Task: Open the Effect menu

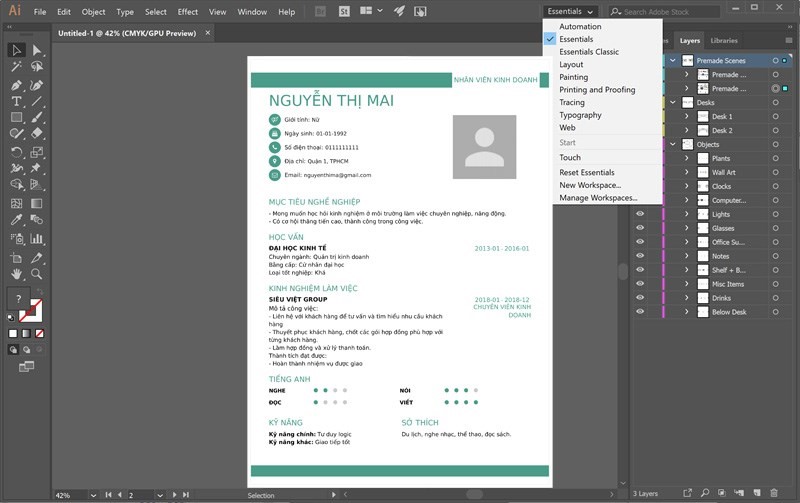Action: [188, 12]
